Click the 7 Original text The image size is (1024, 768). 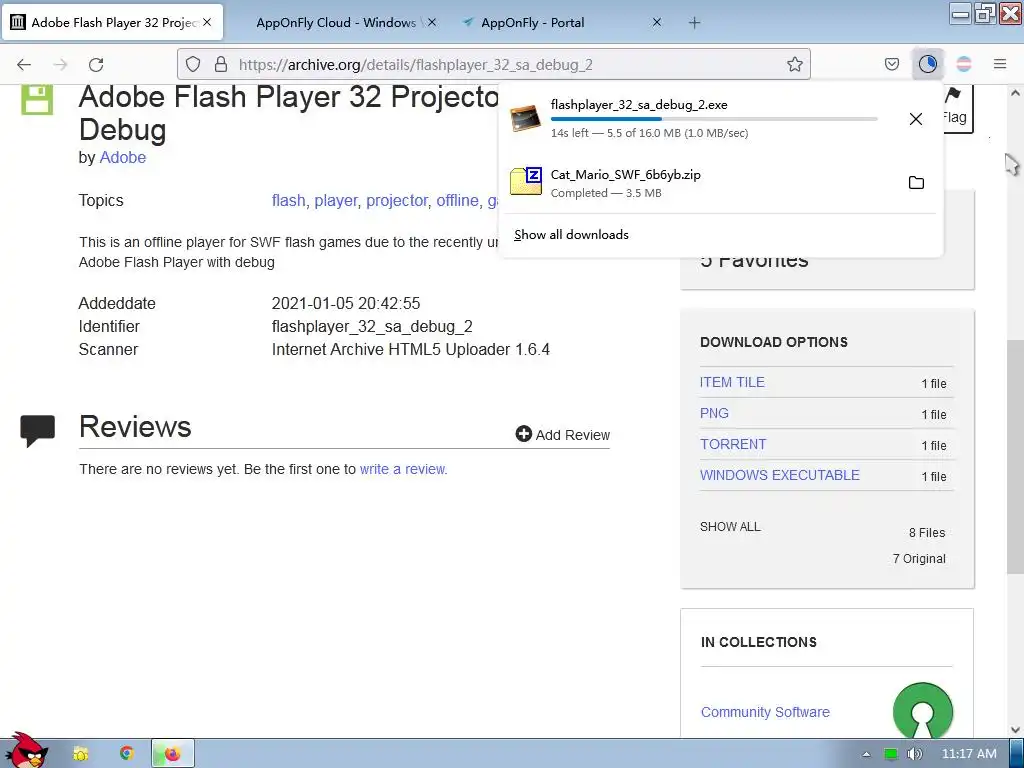point(919,558)
